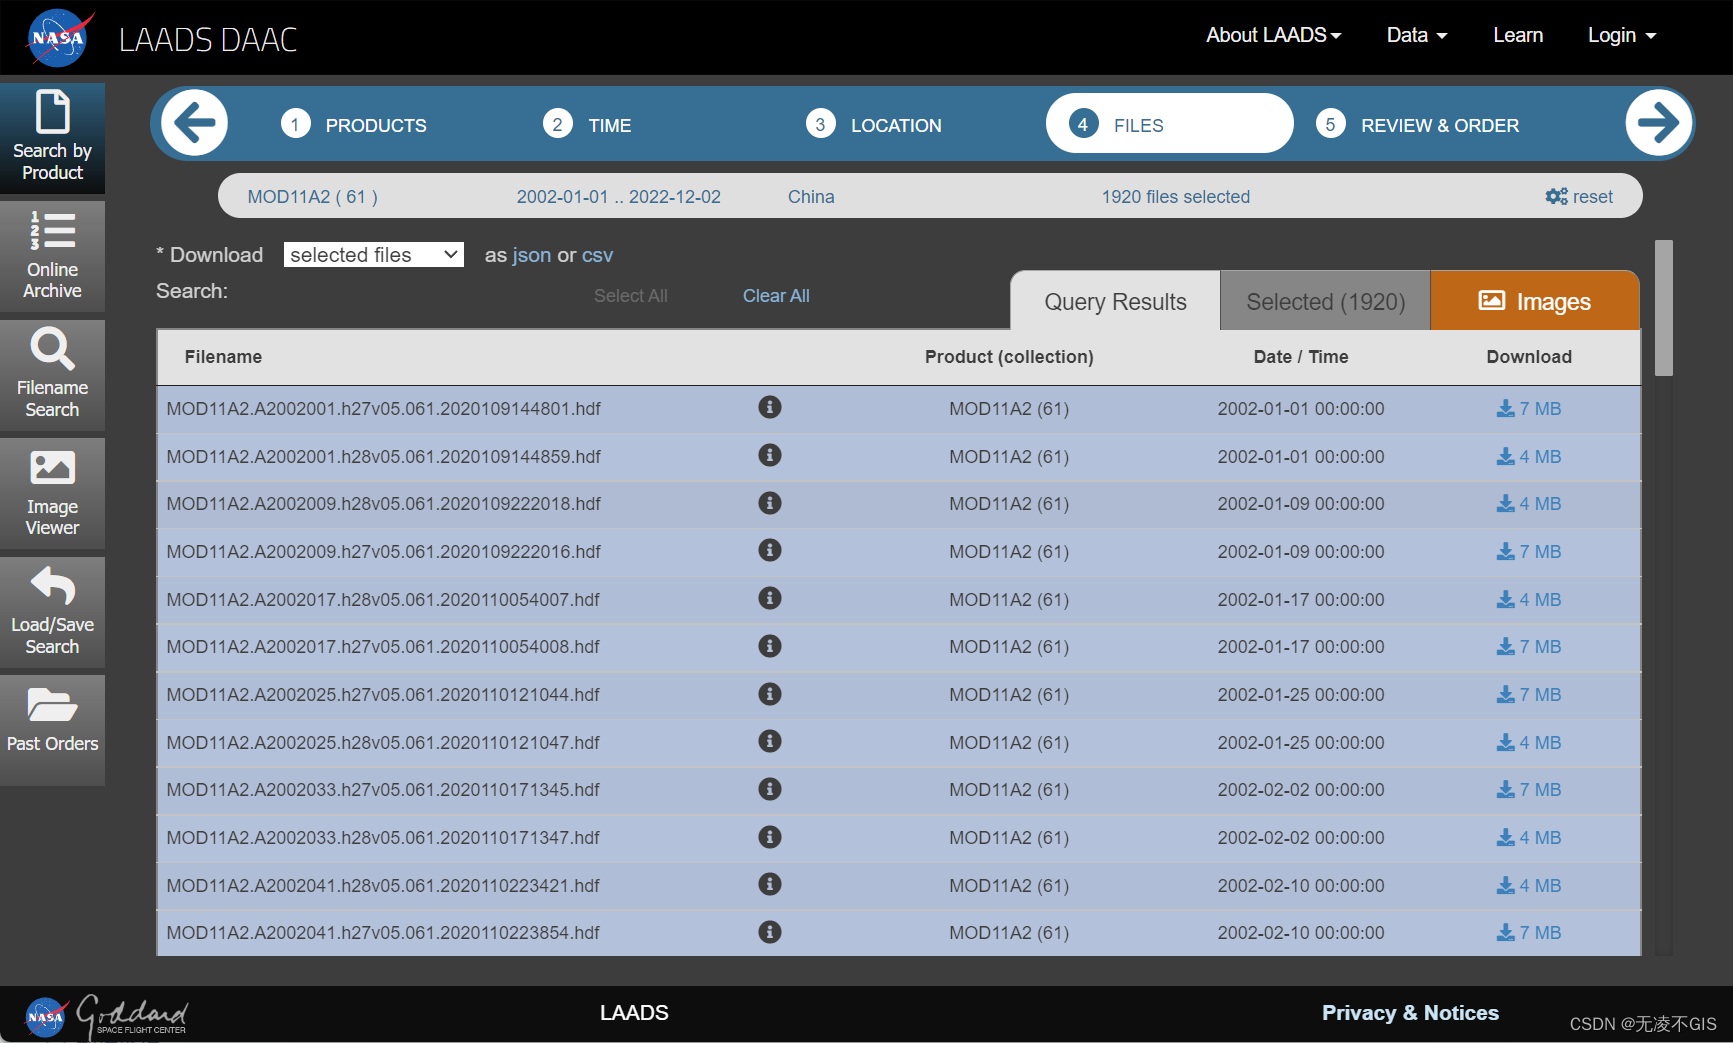Open Search by Product sidebar icon
Viewport: 1733px width, 1043px height.
pos(52,138)
